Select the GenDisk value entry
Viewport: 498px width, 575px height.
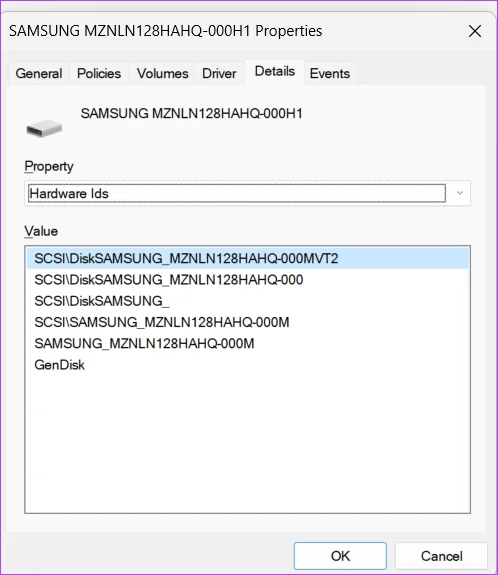(x=248, y=365)
